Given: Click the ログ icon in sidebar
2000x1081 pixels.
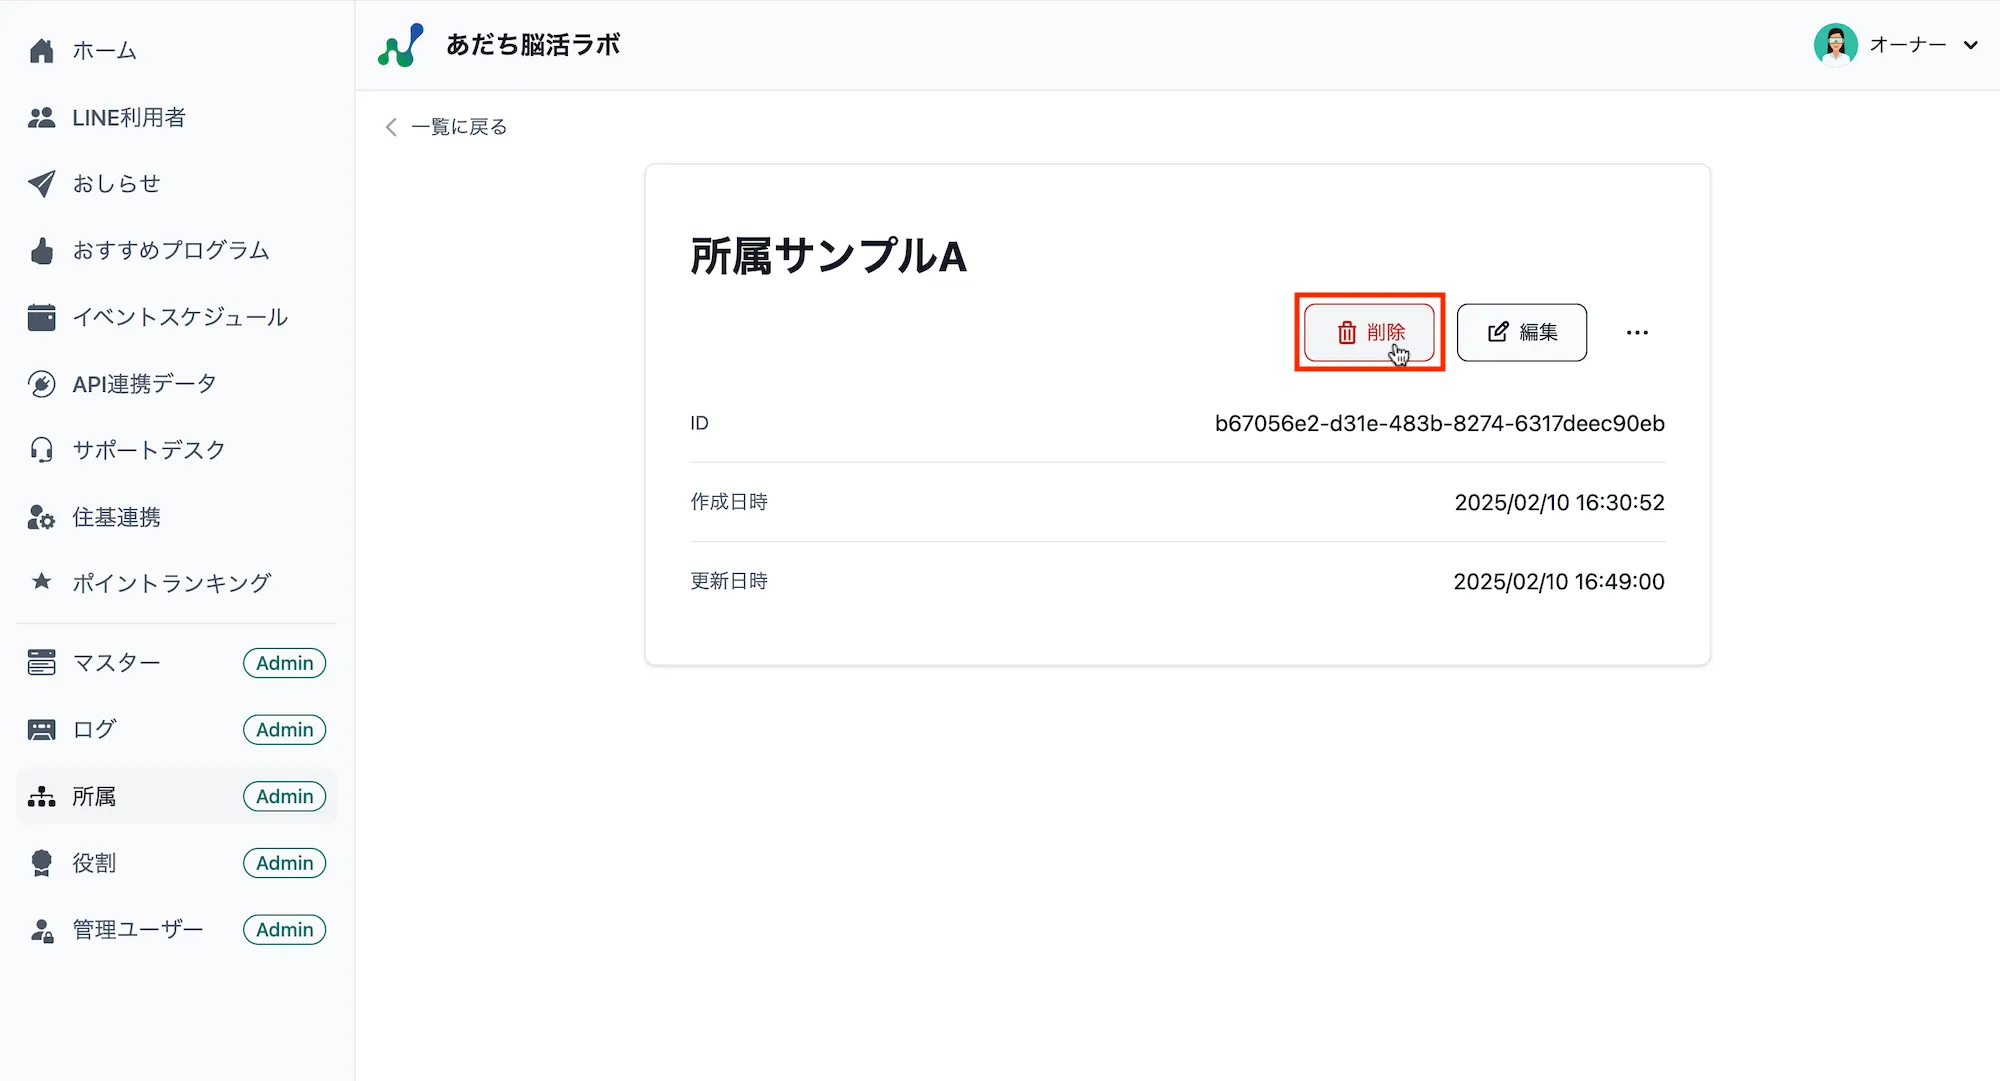Looking at the screenshot, I should pos(41,729).
